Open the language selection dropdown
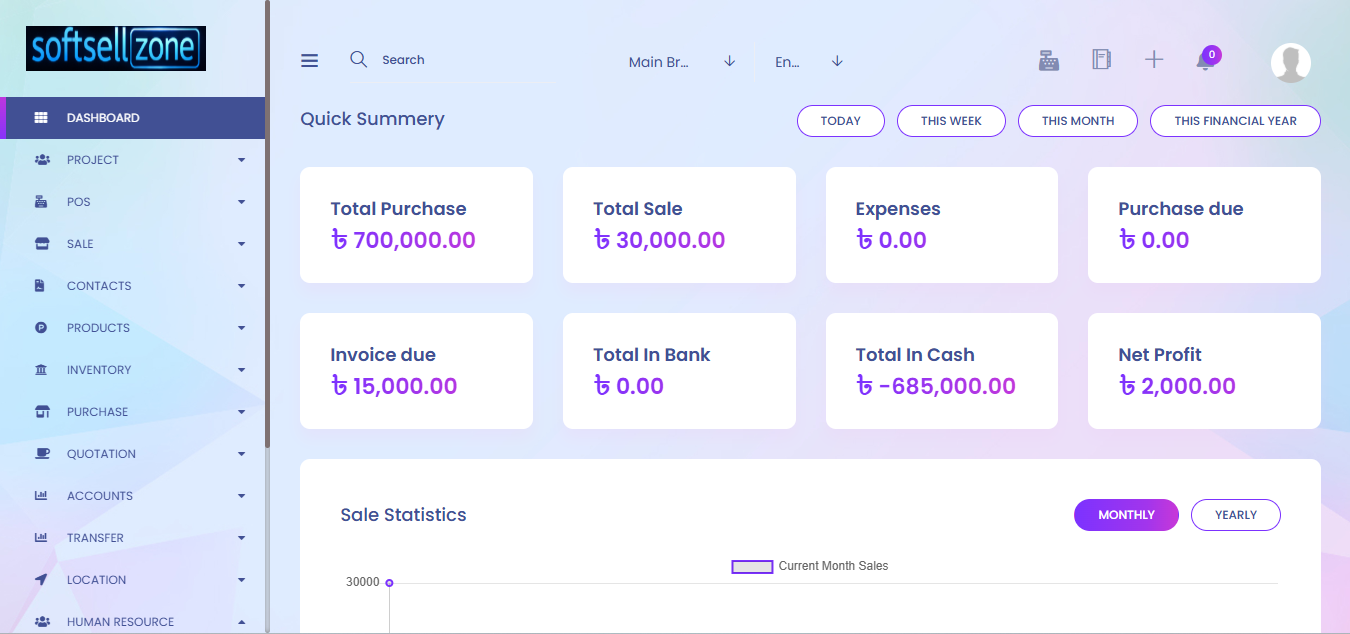This screenshot has width=1350, height=634. point(808,62)
